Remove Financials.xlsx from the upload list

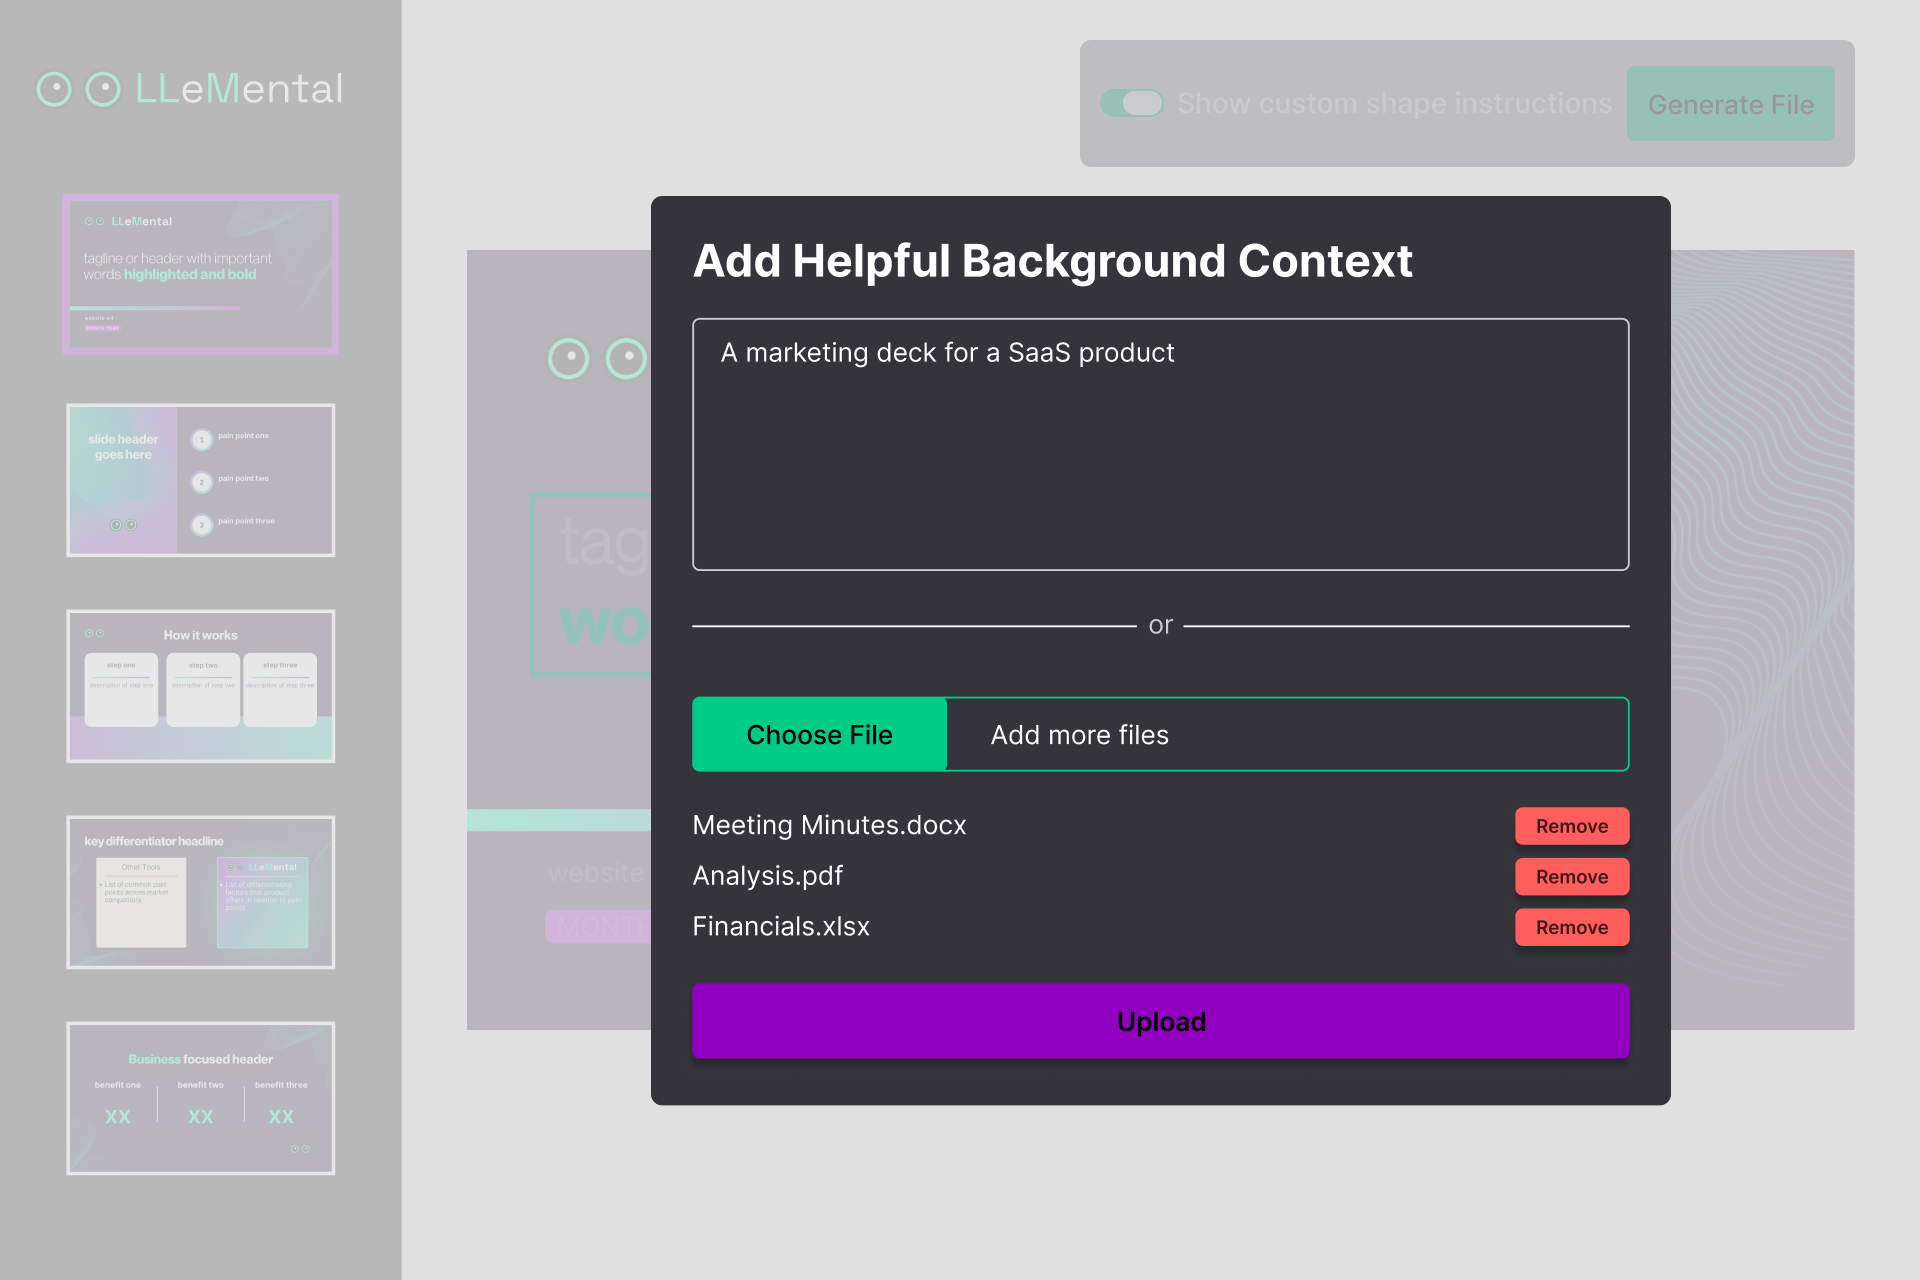point(1572,927)
